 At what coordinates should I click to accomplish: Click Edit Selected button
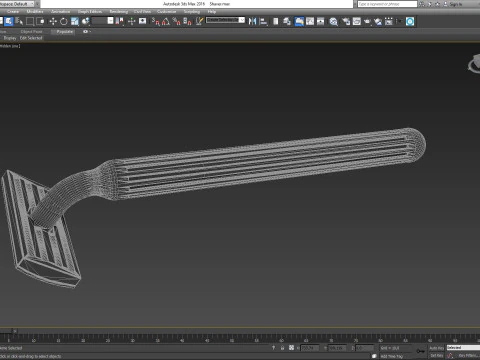click(31, 38)
